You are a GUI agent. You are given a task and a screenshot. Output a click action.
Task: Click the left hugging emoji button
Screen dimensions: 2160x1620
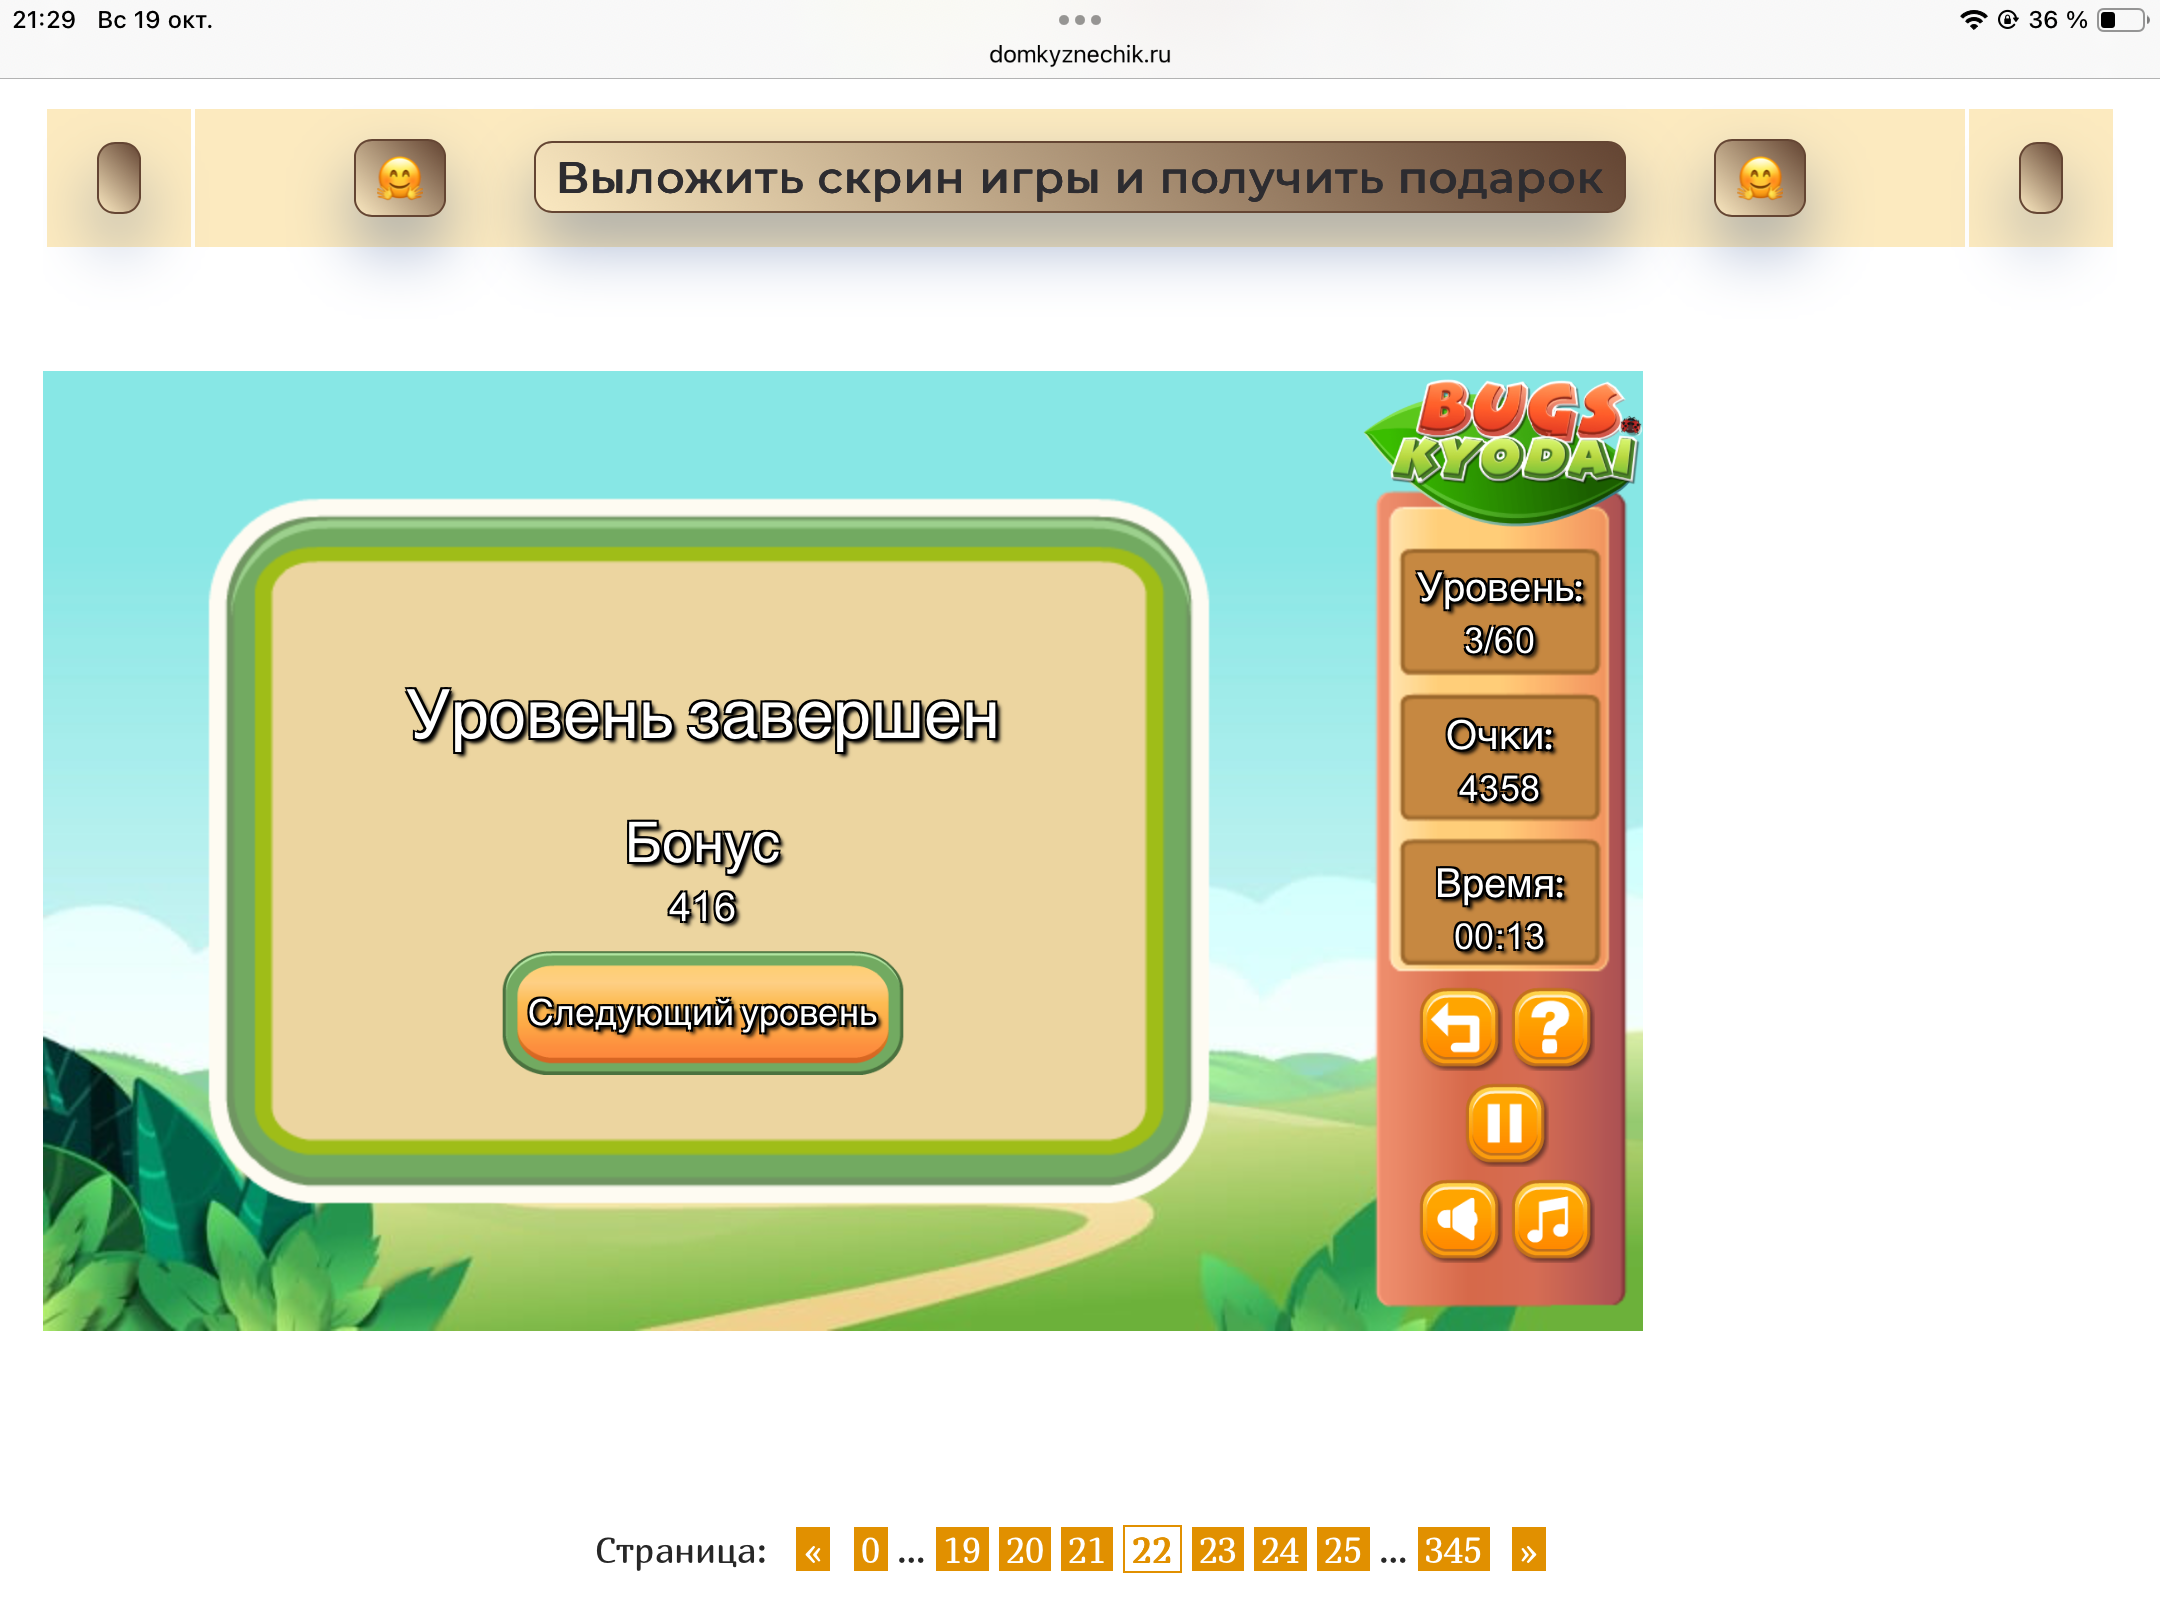click(400, 178)
